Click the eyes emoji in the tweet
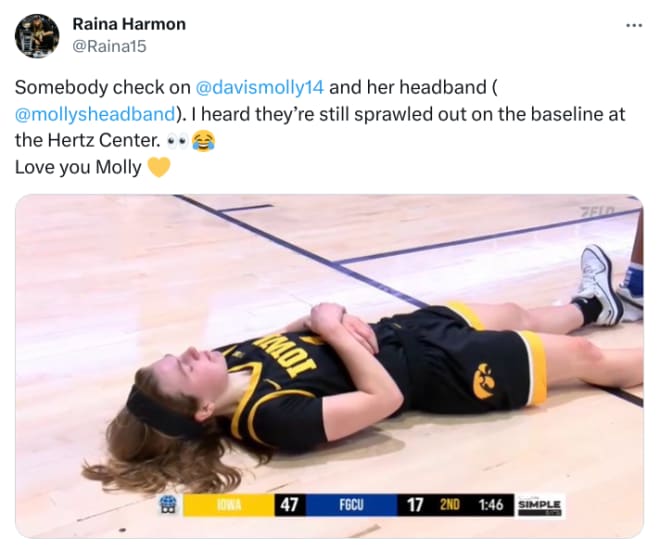Image resolution: width=660 pixels, height=550 pixels. pos(177,143)
